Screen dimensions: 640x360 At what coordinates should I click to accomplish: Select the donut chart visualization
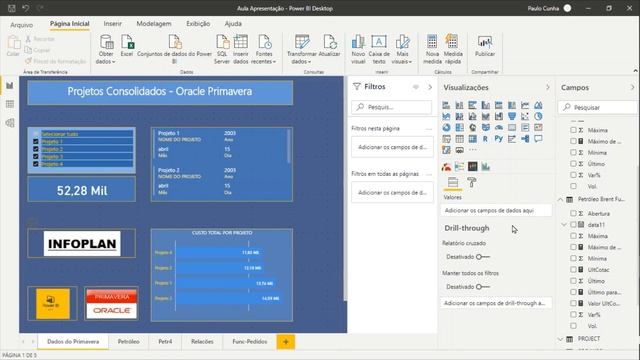coord(446,128)
